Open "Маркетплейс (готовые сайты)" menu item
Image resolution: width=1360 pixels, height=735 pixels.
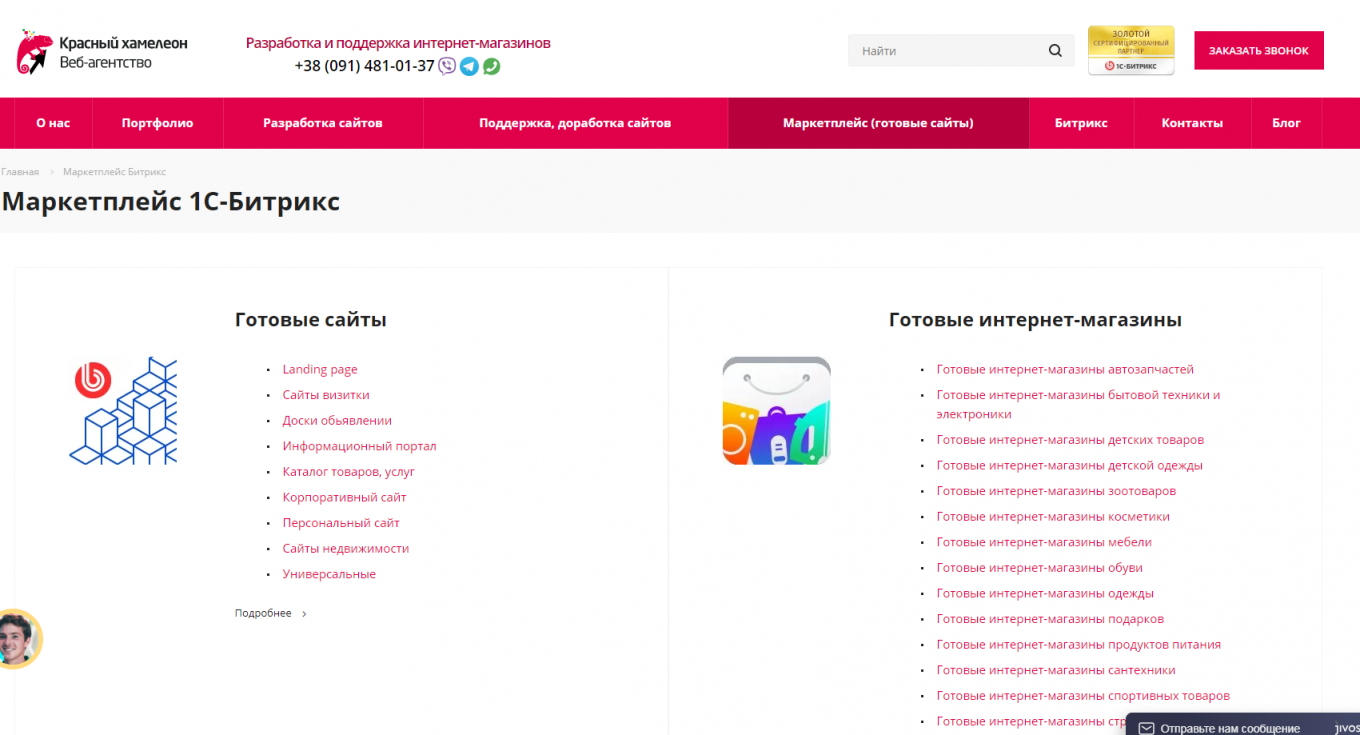tap(878, 123)
